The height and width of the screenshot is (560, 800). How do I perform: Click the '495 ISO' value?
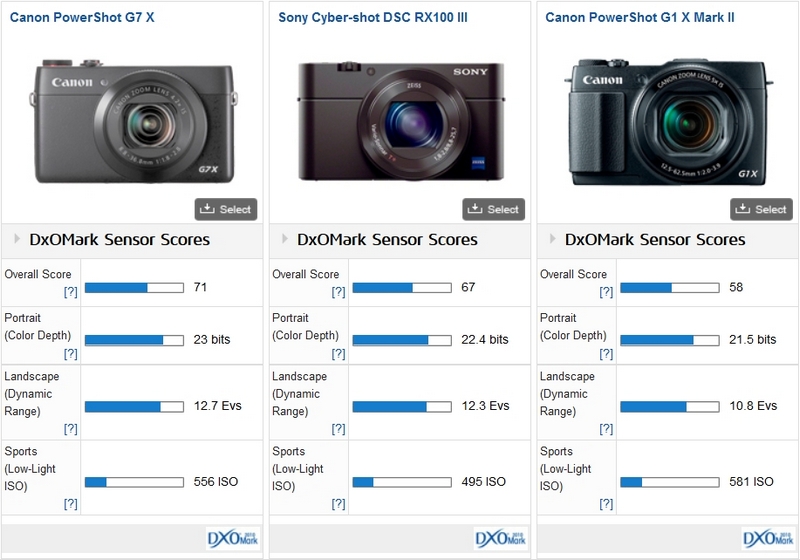click(484, 481)
